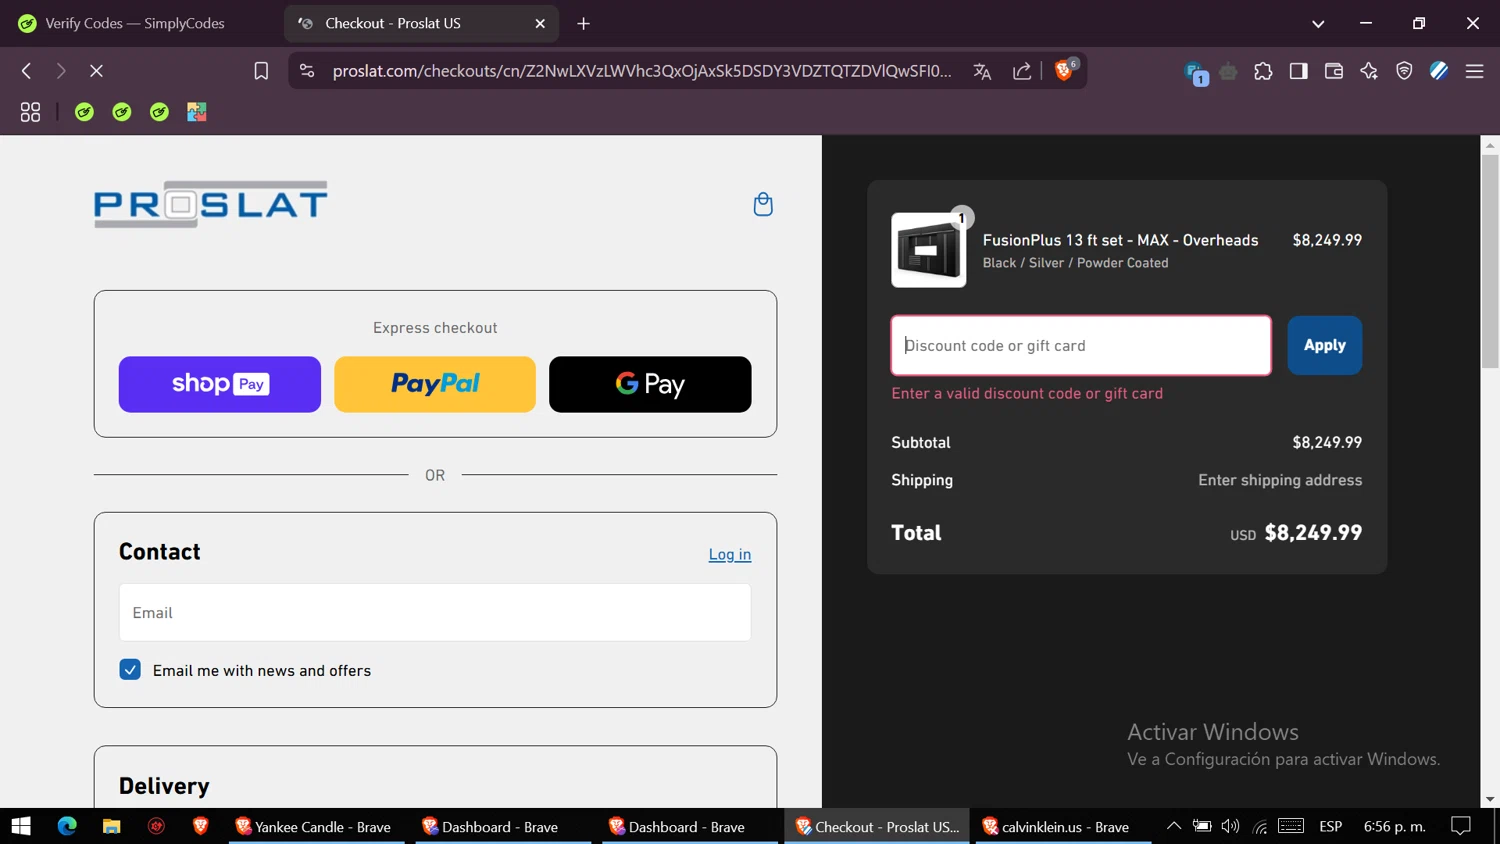Close the Checkout - Proslat US tab
1500x844 pixels.
540,23
